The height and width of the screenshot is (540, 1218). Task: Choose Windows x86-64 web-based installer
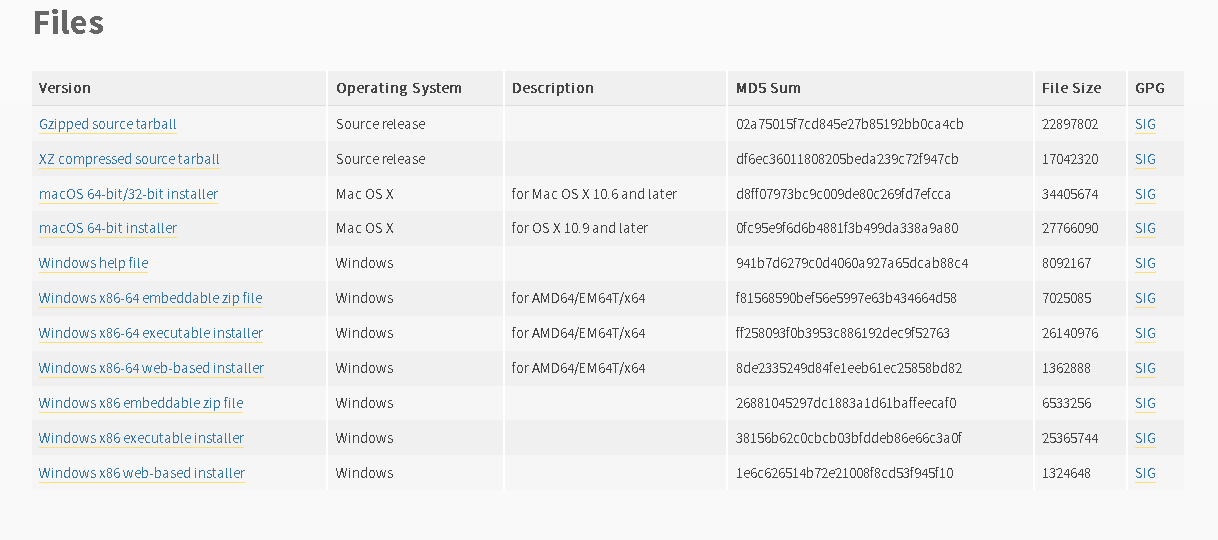(151, 368)
